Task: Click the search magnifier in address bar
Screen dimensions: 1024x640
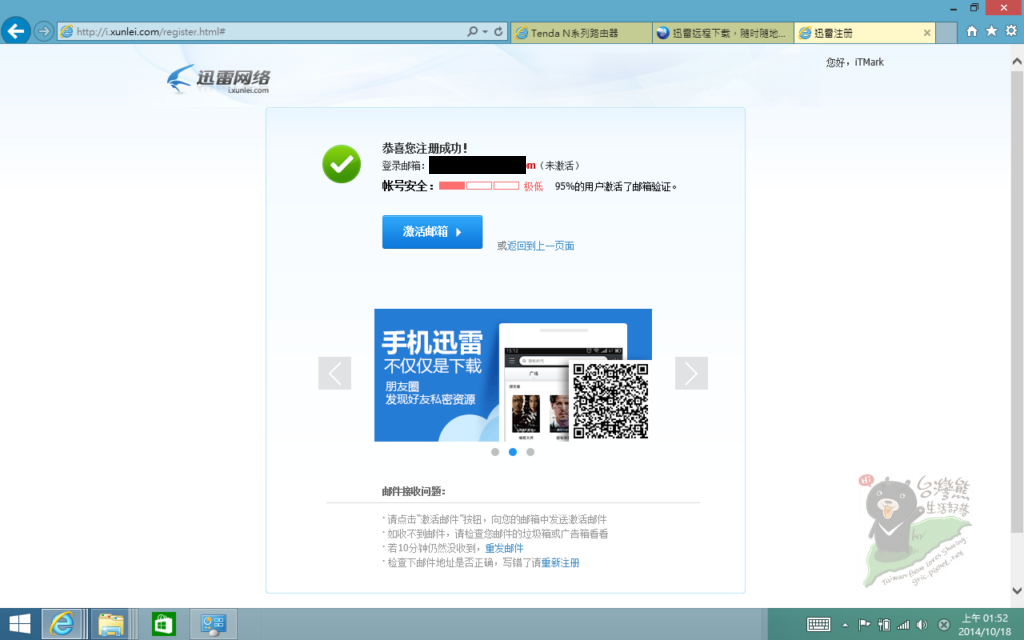Action: (x=472, y=31)
